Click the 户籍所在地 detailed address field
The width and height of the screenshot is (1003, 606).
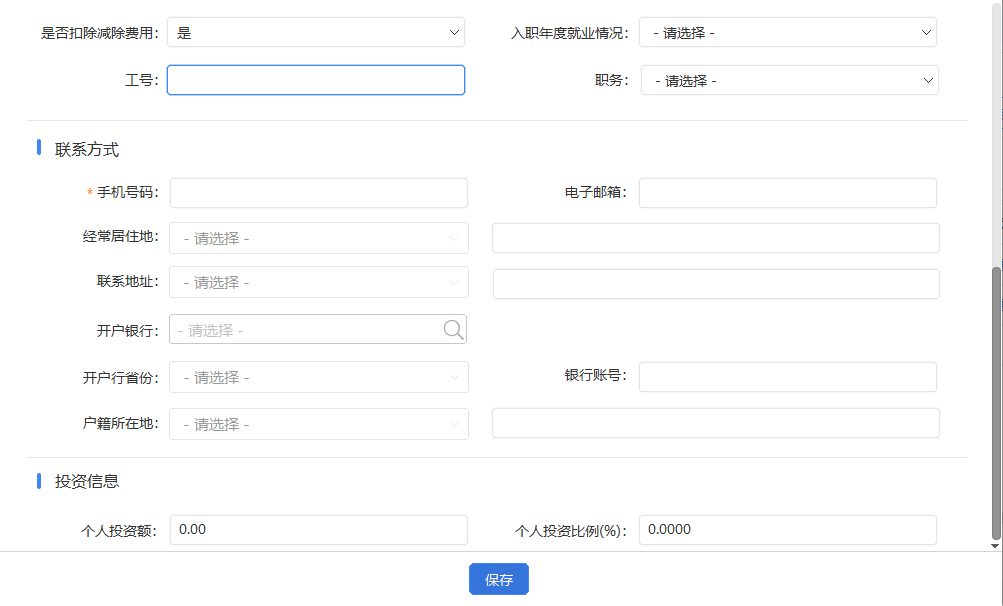(x=716, y=423)
